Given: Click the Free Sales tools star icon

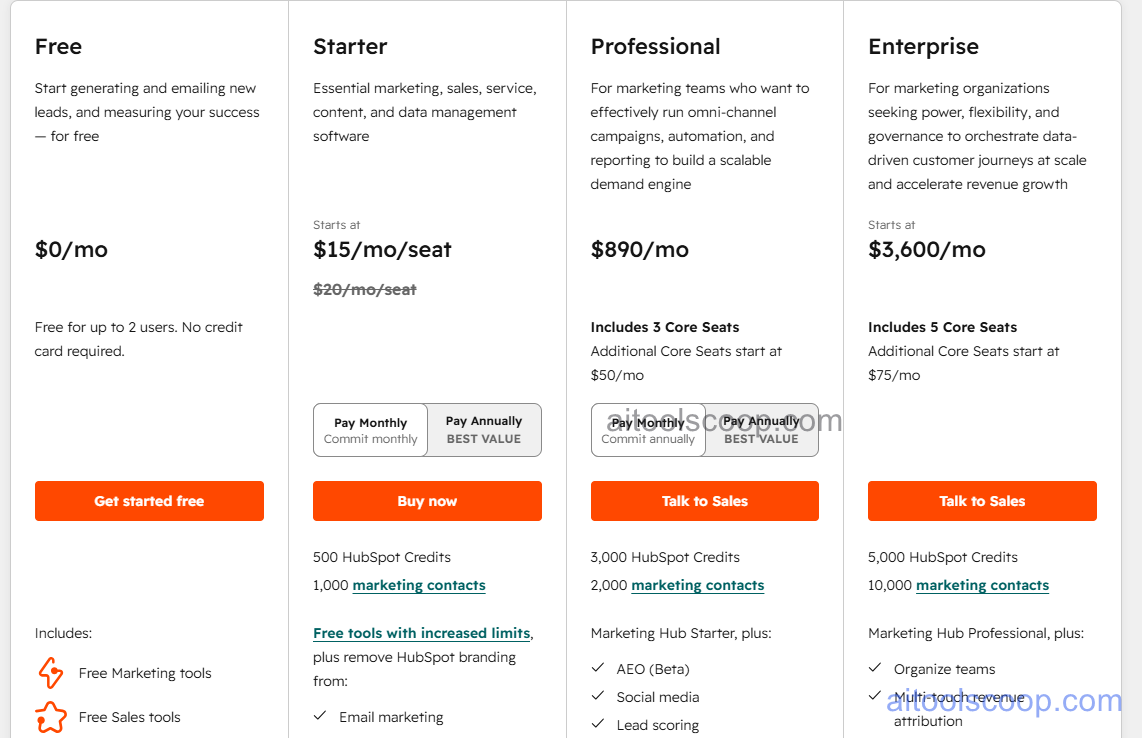Looking at the screenshot, I should tap(50, 717).
